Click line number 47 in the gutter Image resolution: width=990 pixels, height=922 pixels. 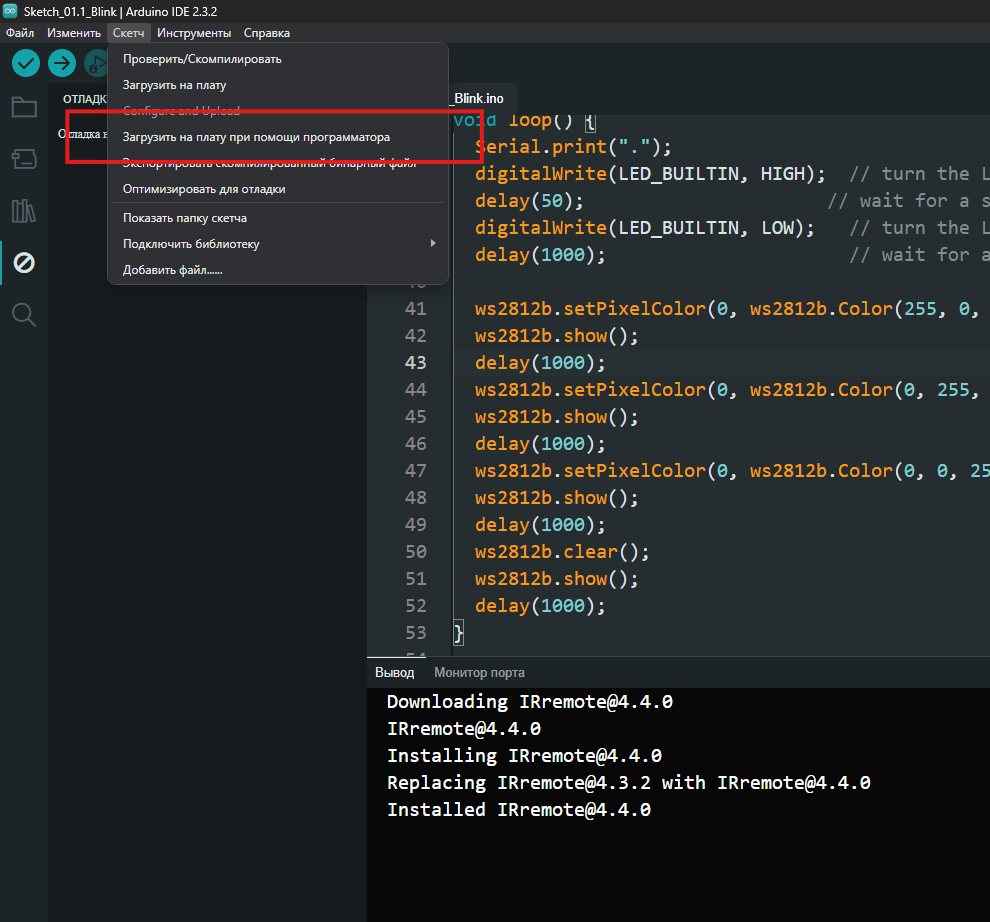(415, 470)
